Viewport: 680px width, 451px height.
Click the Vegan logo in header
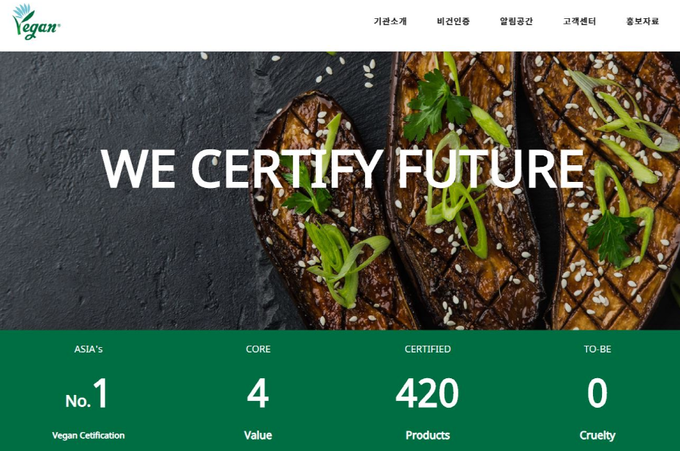click(x=36, y=22)
